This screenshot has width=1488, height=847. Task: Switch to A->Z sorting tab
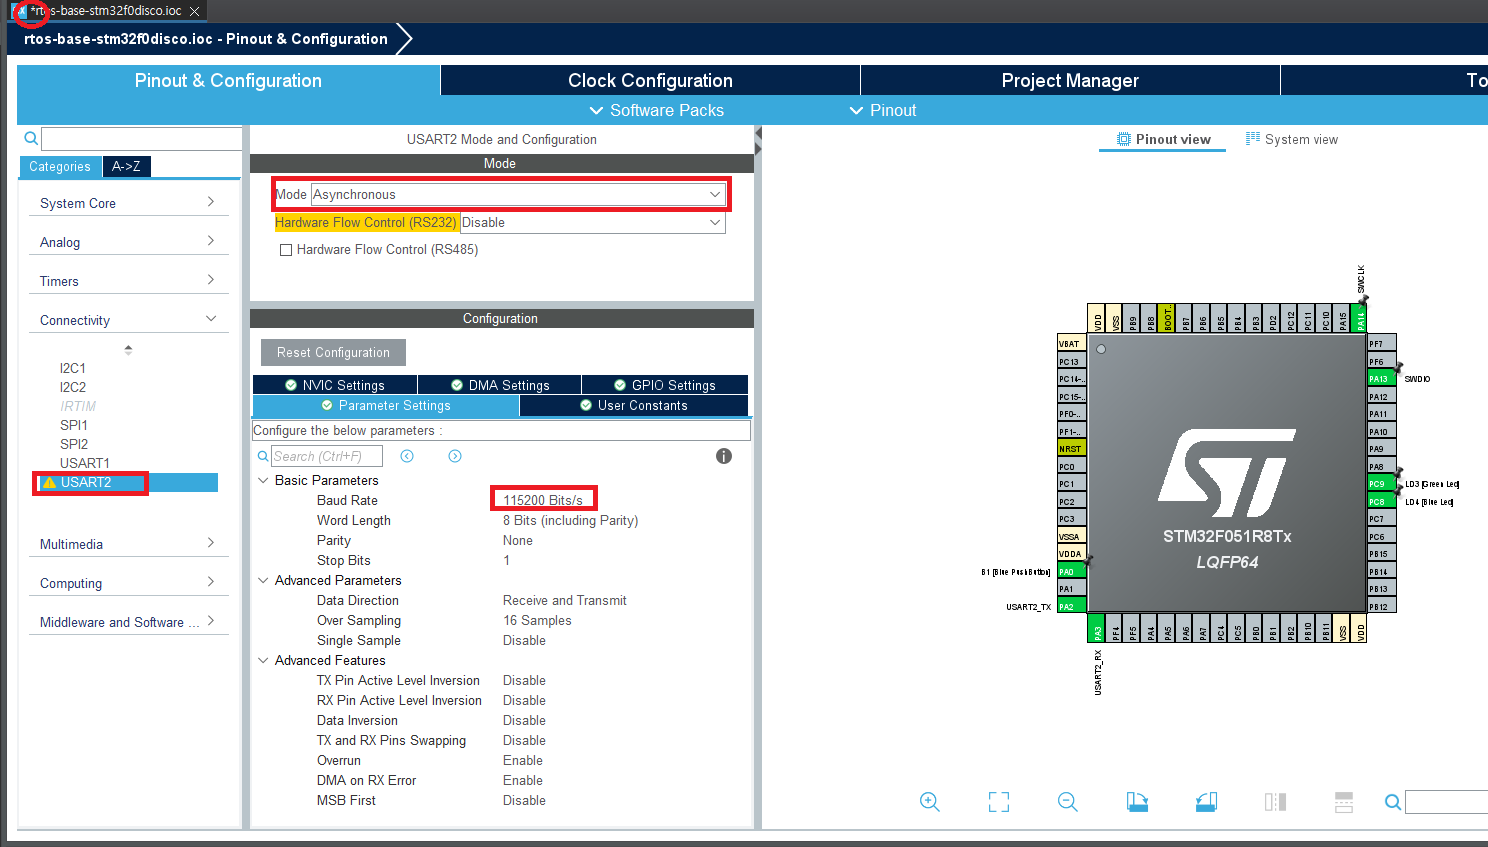[126, 166]
